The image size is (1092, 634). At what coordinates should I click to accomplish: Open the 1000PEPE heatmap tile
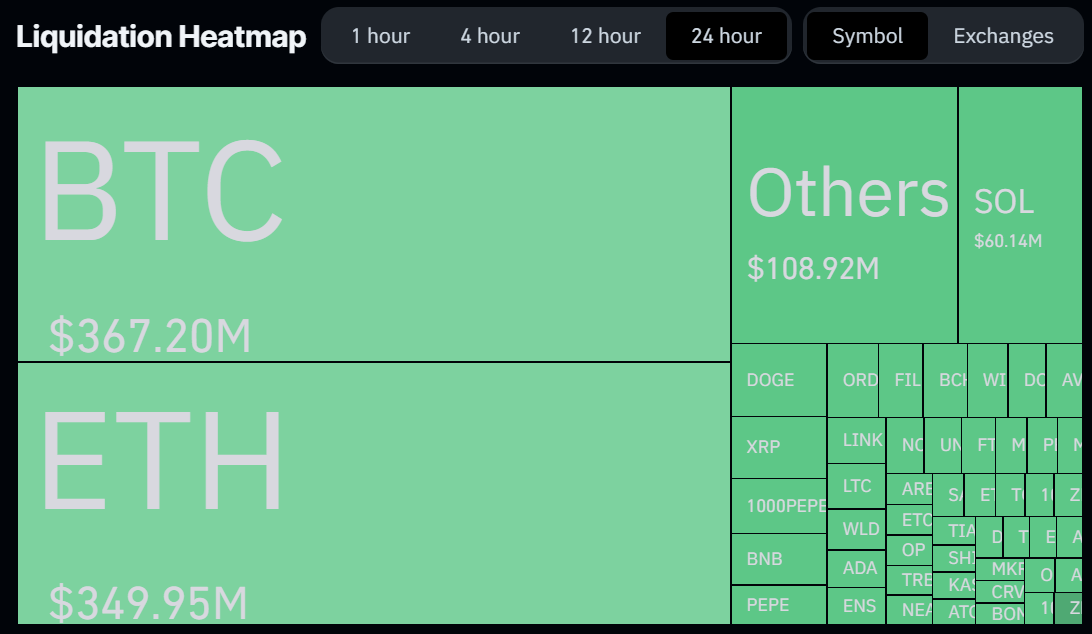pos(778,506)
